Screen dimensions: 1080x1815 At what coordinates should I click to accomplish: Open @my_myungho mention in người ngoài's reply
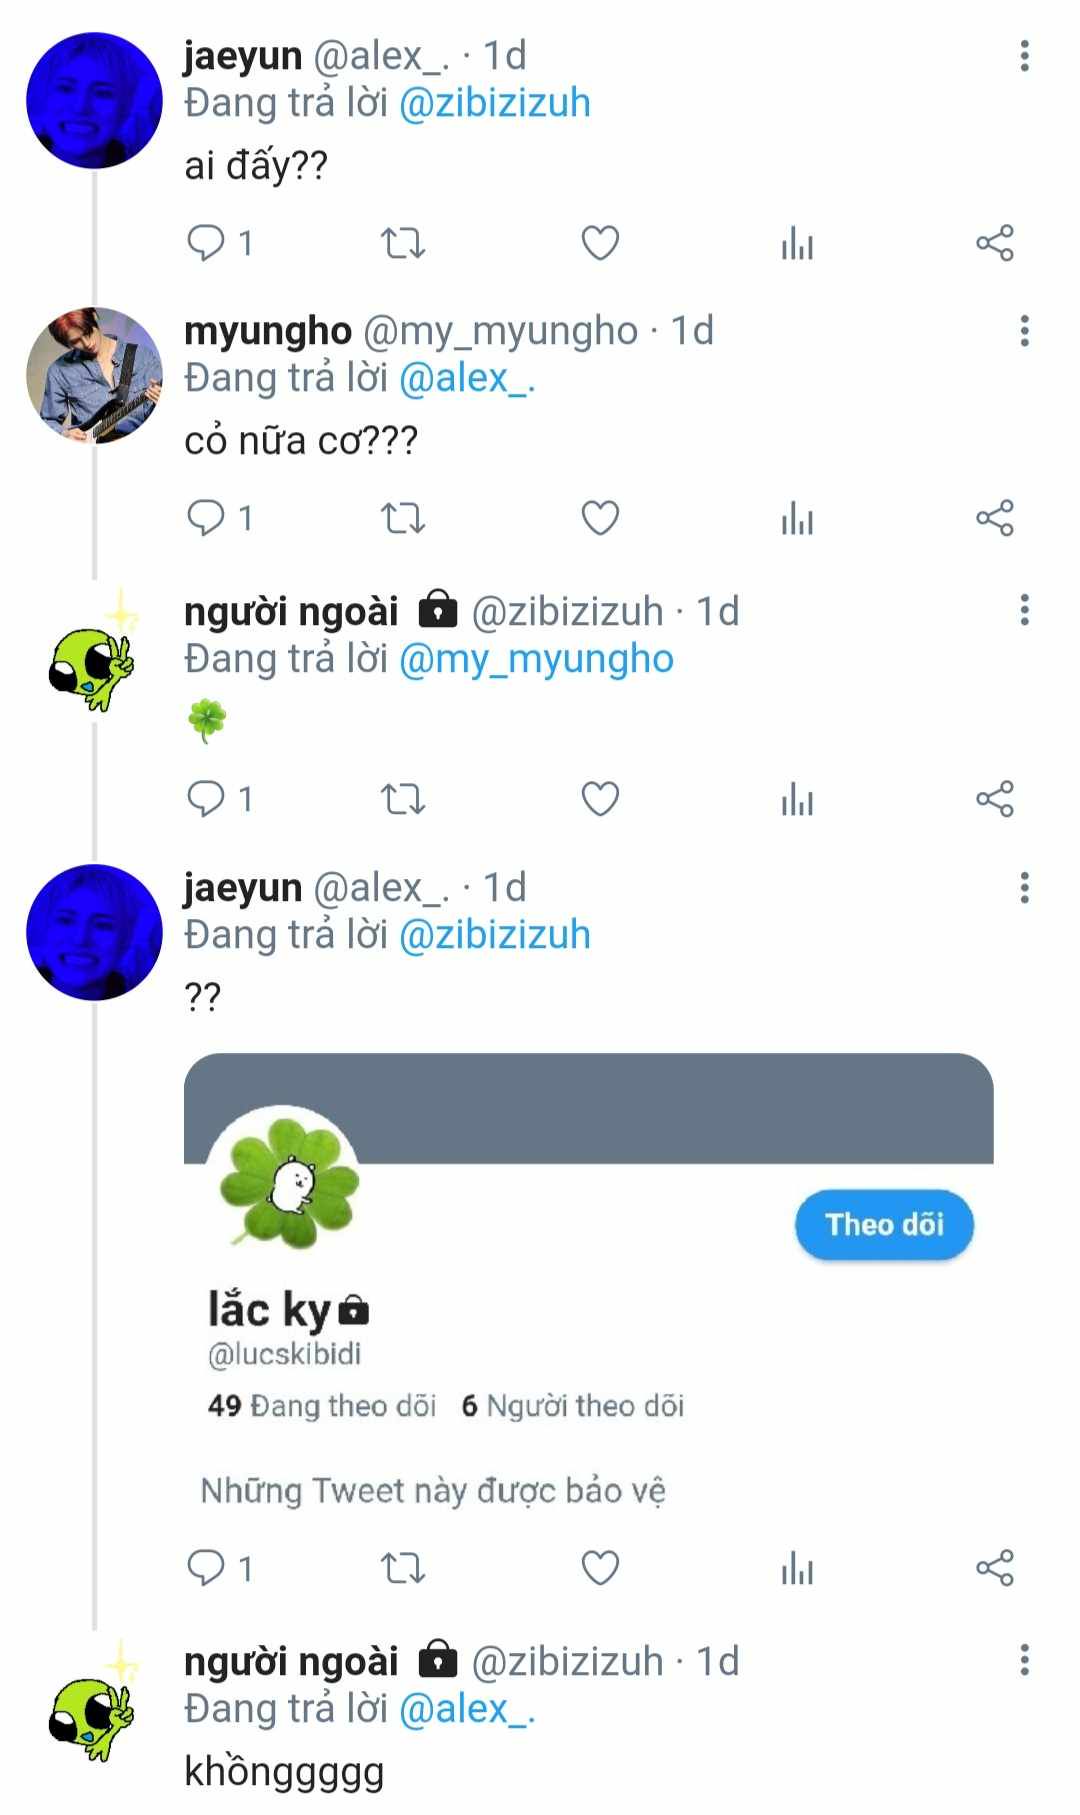click(x=536, y=660)
